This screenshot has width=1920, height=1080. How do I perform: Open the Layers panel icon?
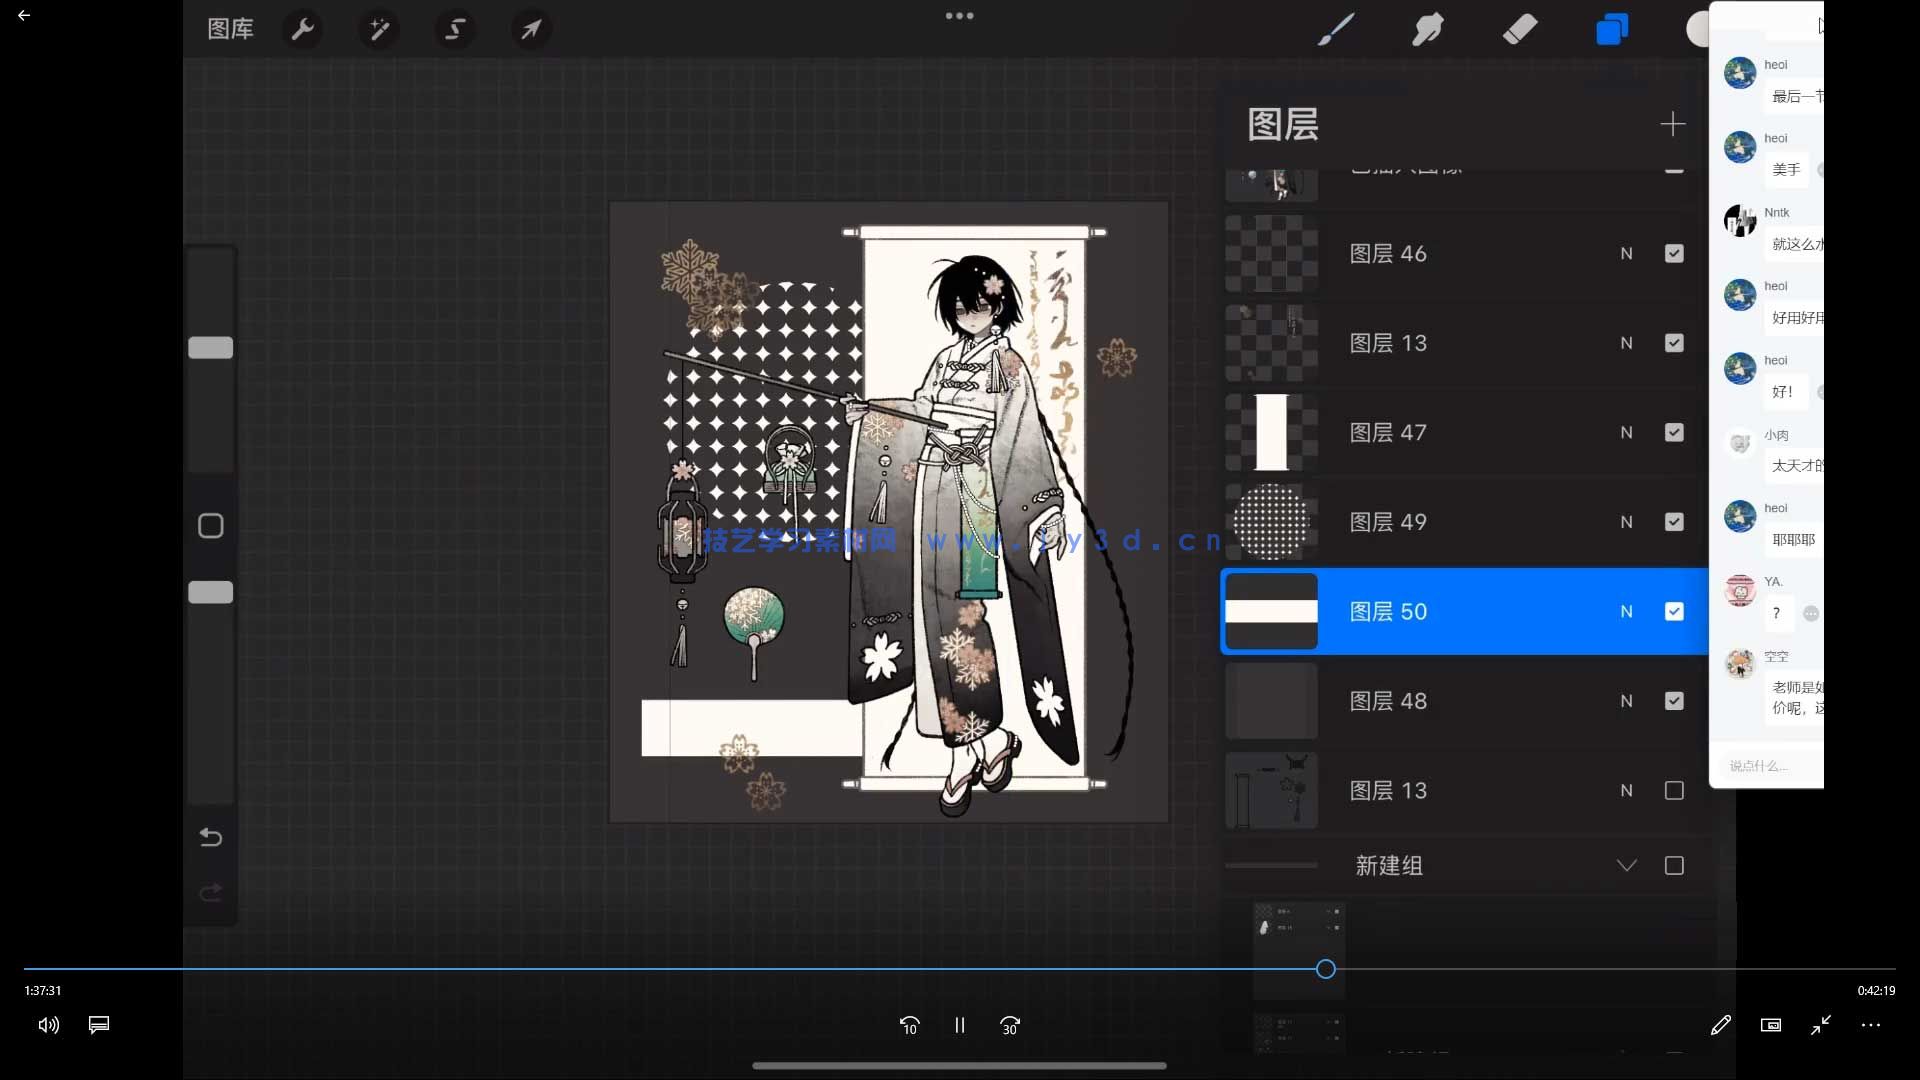[x=1611, y=29]
